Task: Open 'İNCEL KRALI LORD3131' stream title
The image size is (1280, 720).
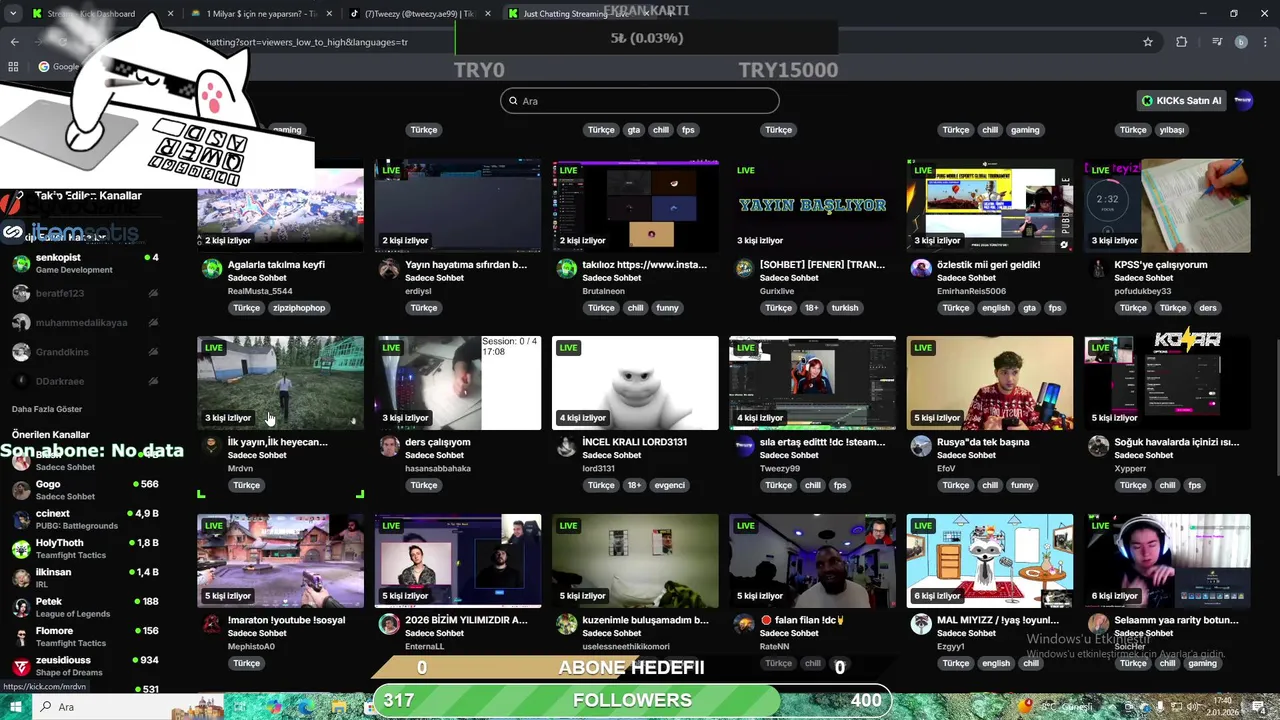Action: coord(634,442)
